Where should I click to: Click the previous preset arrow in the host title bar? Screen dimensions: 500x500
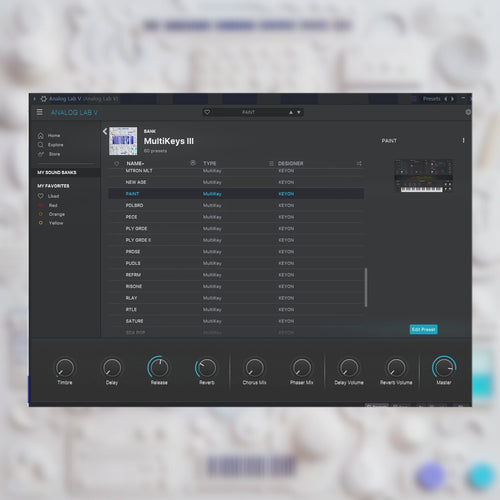(445, 99)
